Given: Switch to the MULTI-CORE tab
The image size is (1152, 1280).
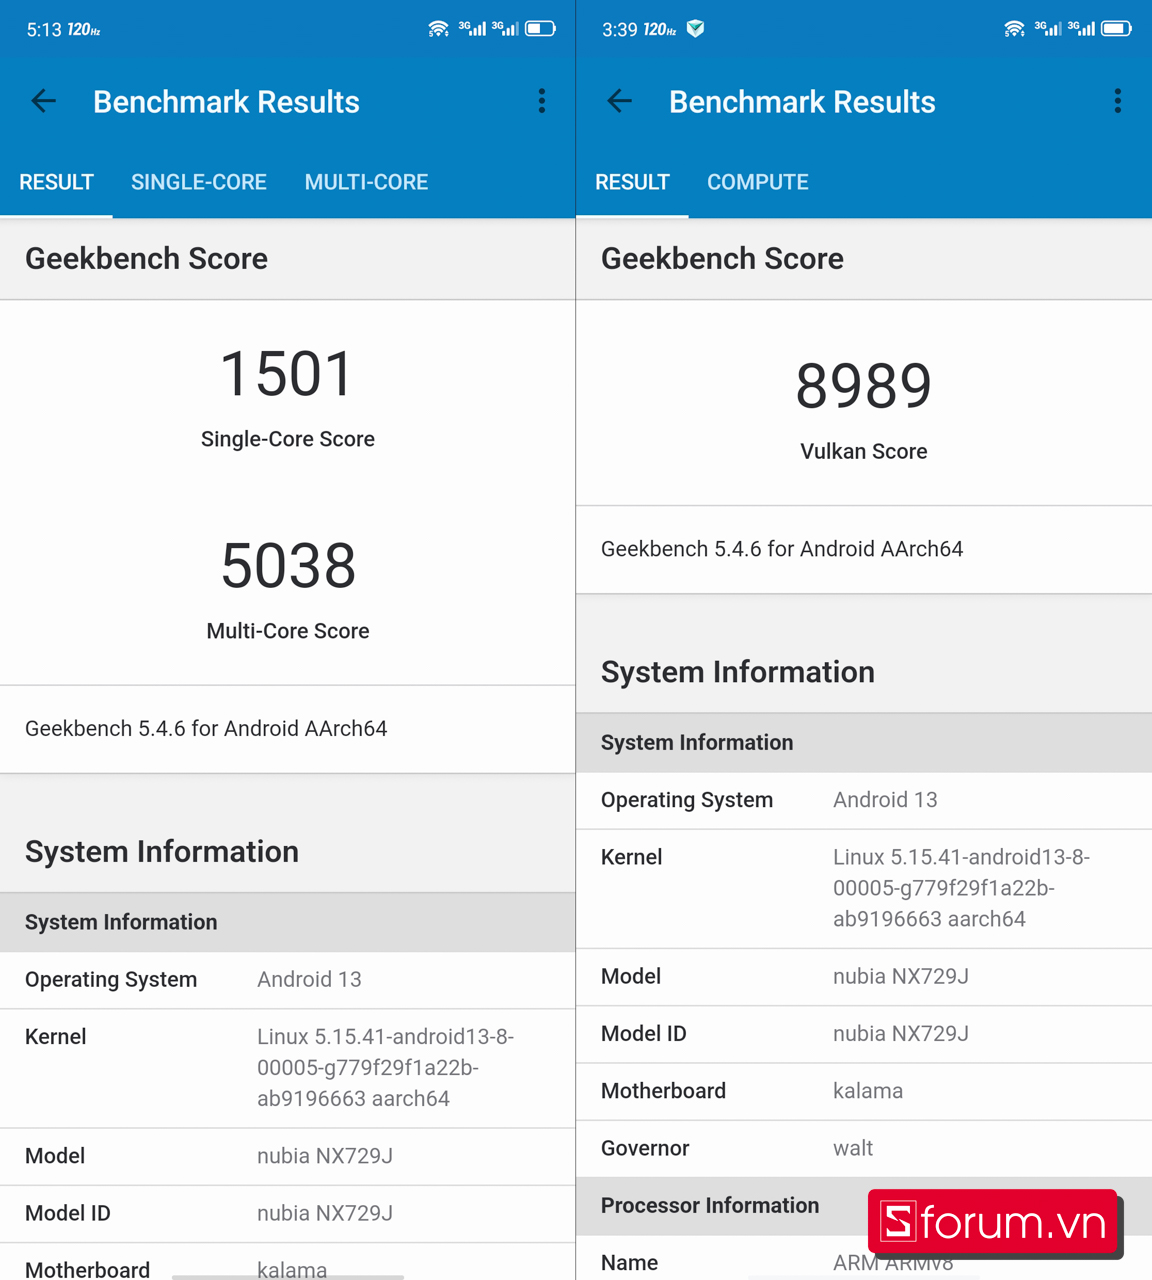Looking at the screenshot, I should coord(366,182).
